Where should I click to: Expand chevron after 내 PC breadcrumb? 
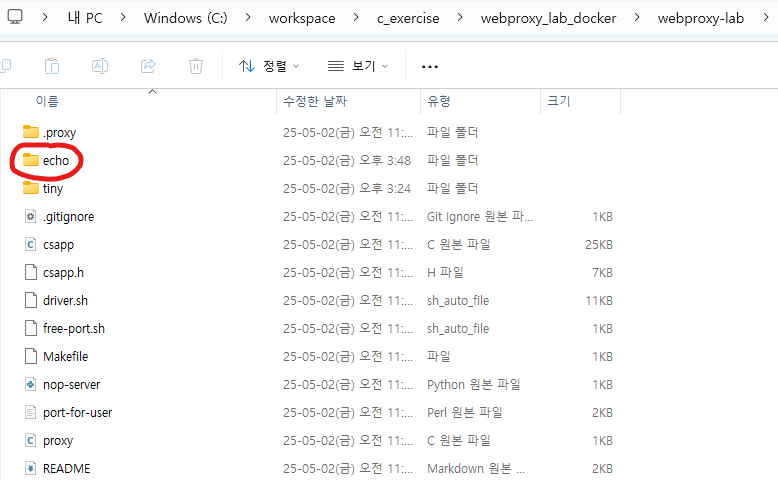[123, 17]
